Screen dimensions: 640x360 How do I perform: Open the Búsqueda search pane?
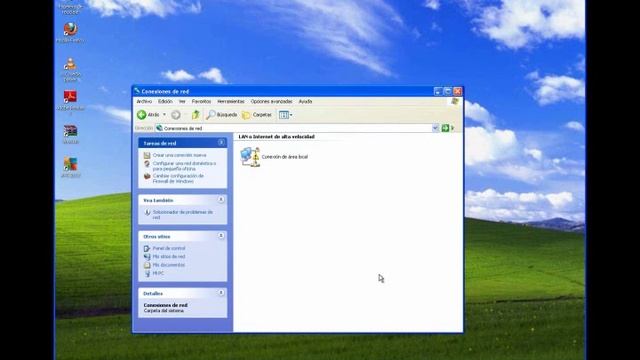tap(222, 115)
